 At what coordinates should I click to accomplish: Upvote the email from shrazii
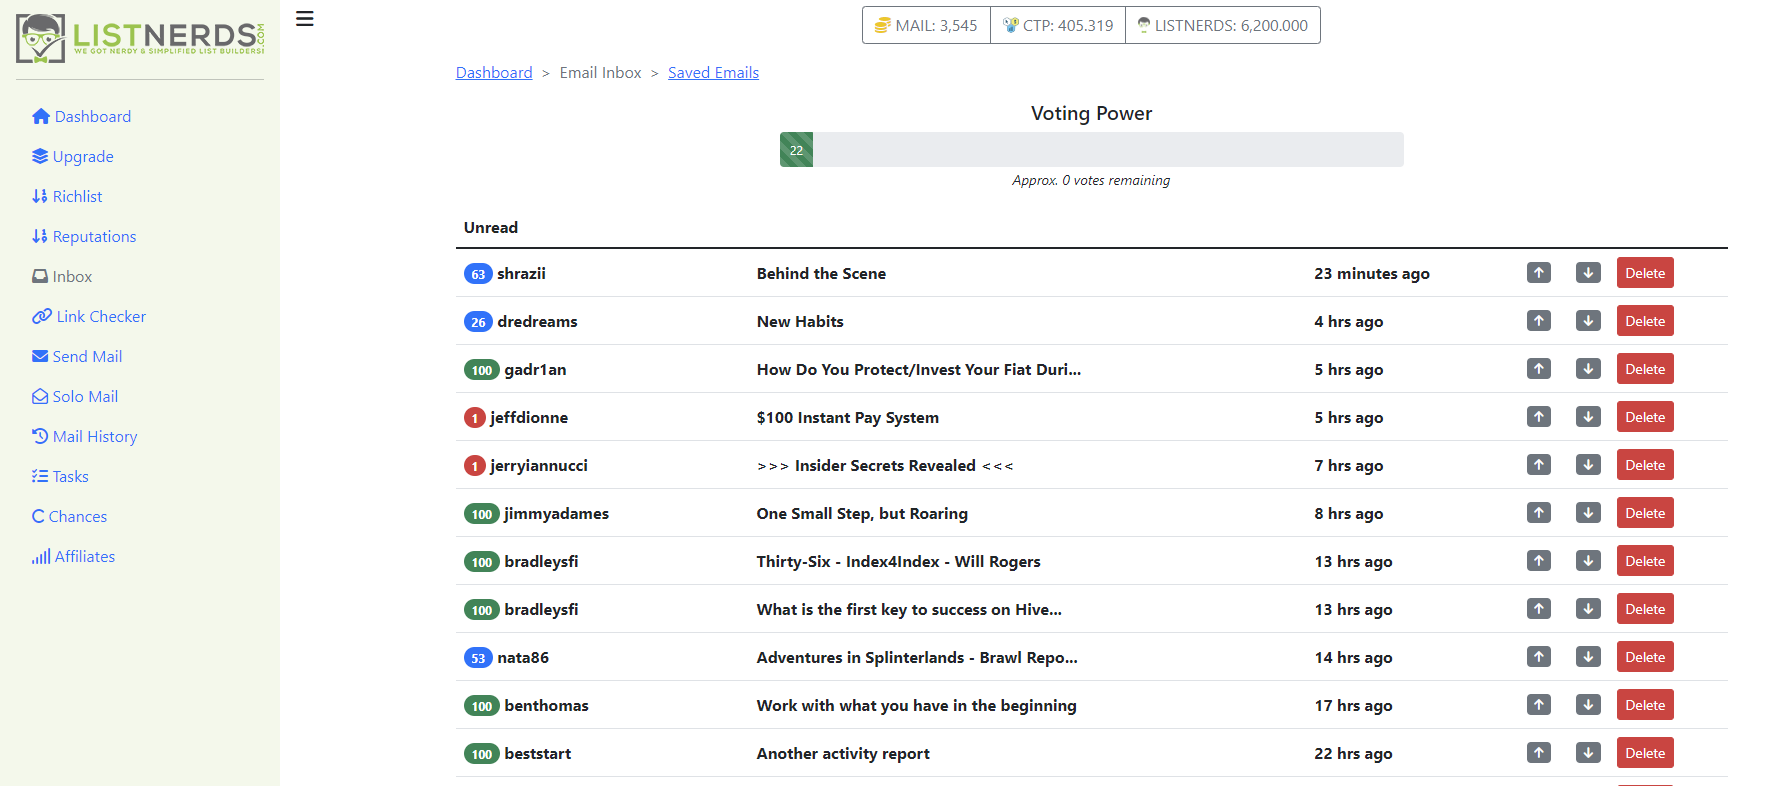(1539, 273)
